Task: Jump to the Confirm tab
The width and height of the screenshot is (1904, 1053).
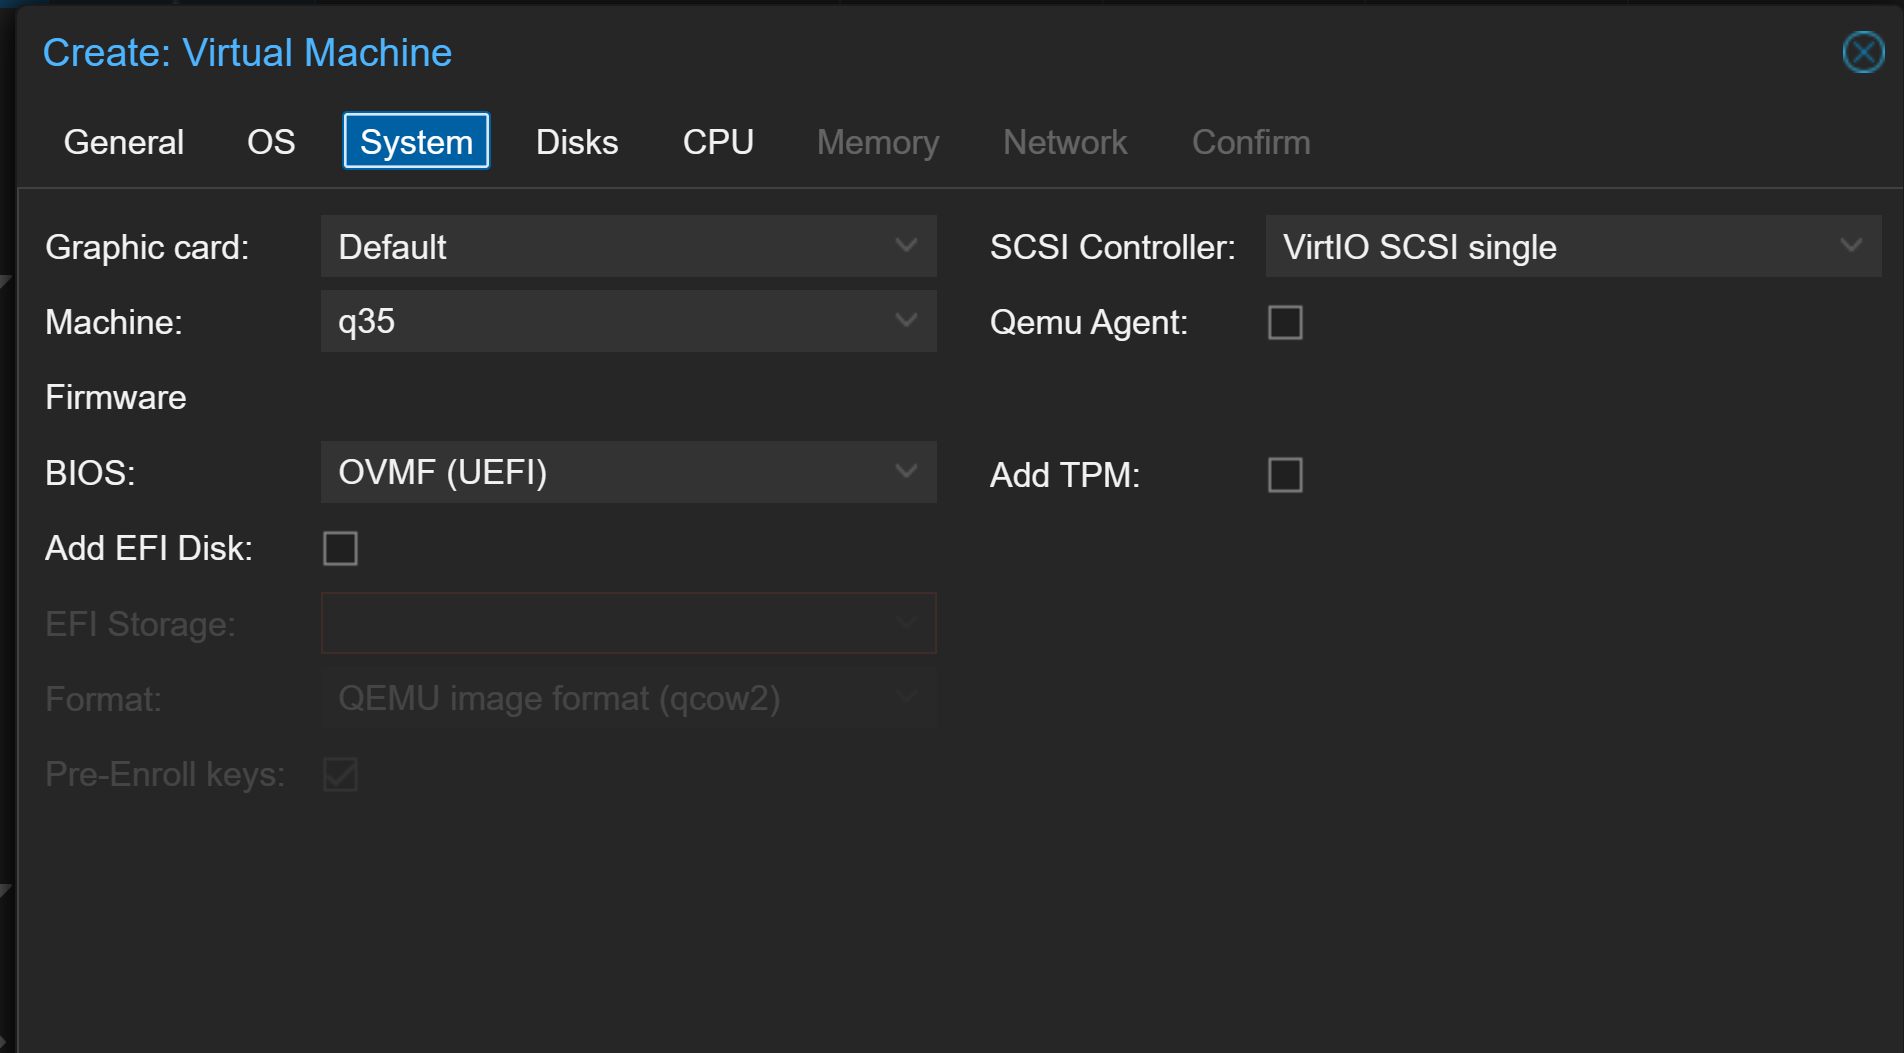Action: coord(1250,142)
